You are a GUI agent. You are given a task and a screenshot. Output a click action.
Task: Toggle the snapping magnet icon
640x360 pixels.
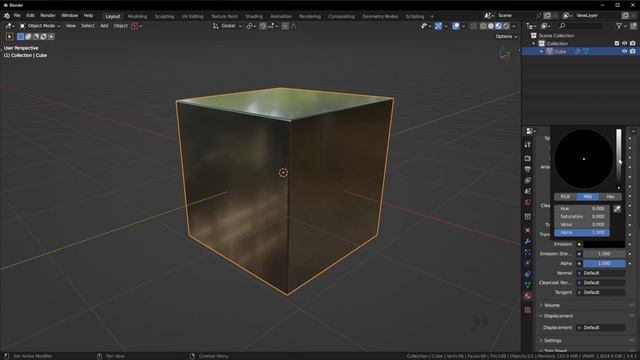coord(263,26)
